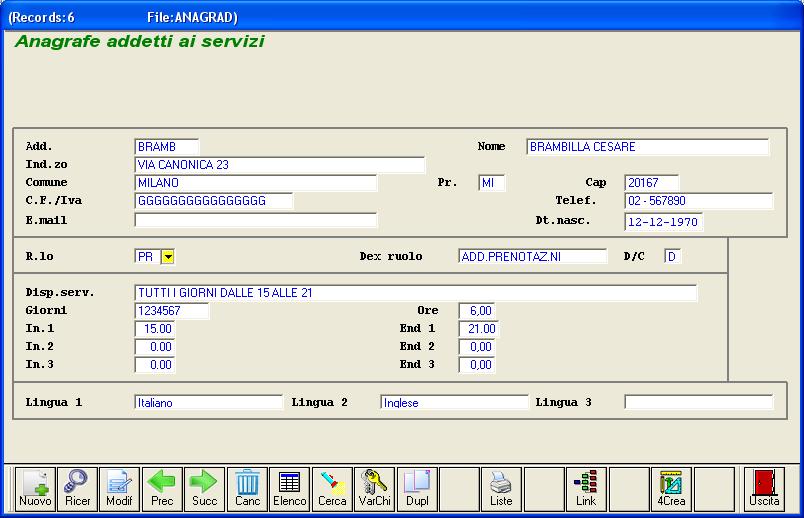Open the Ricer search tool
Viewport: 804px width, 518px height.
pyautogui.click(x=77, y=489)
